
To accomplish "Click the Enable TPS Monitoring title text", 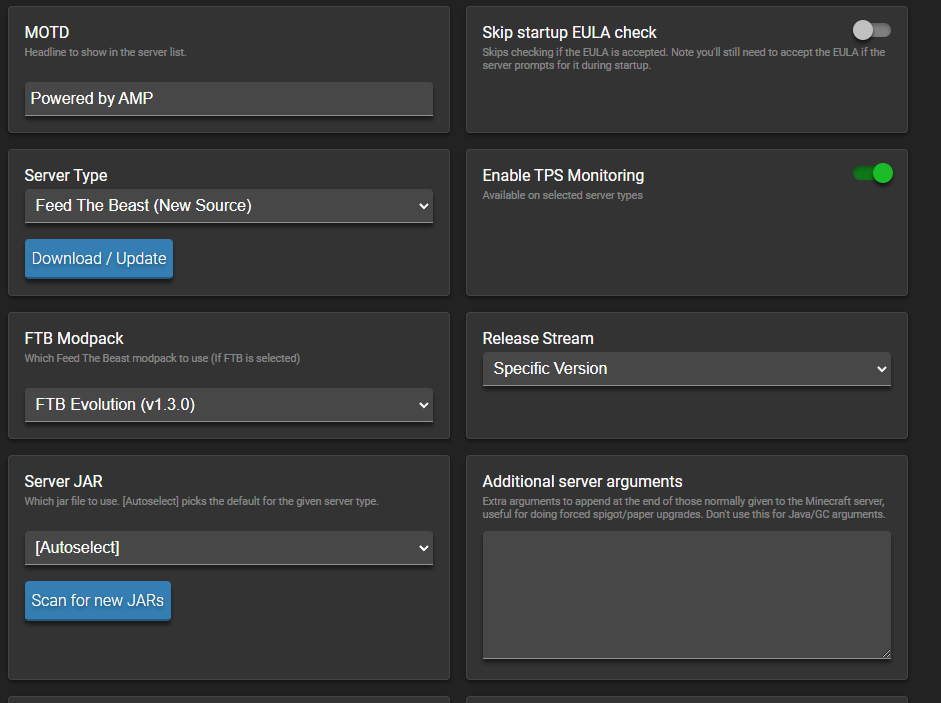I will (563, 176).
